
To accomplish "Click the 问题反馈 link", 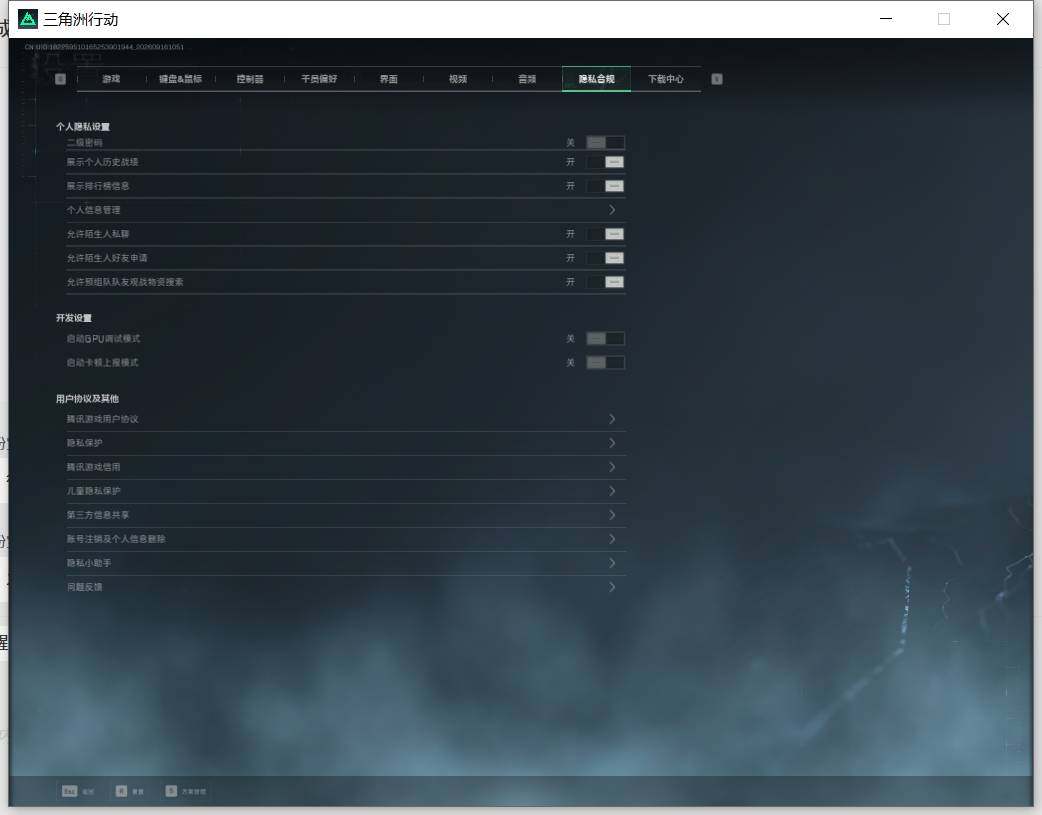I will pos(346,587).
